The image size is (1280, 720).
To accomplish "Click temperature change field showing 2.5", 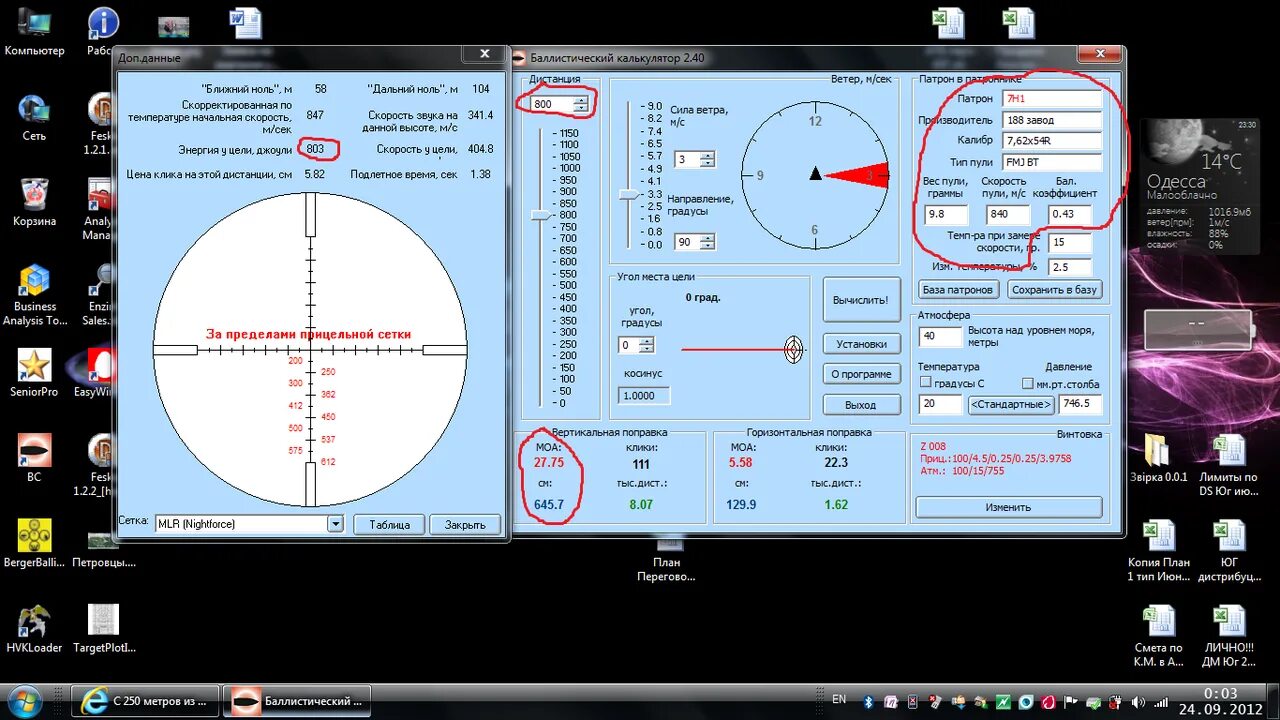I will click(1070, 267).
